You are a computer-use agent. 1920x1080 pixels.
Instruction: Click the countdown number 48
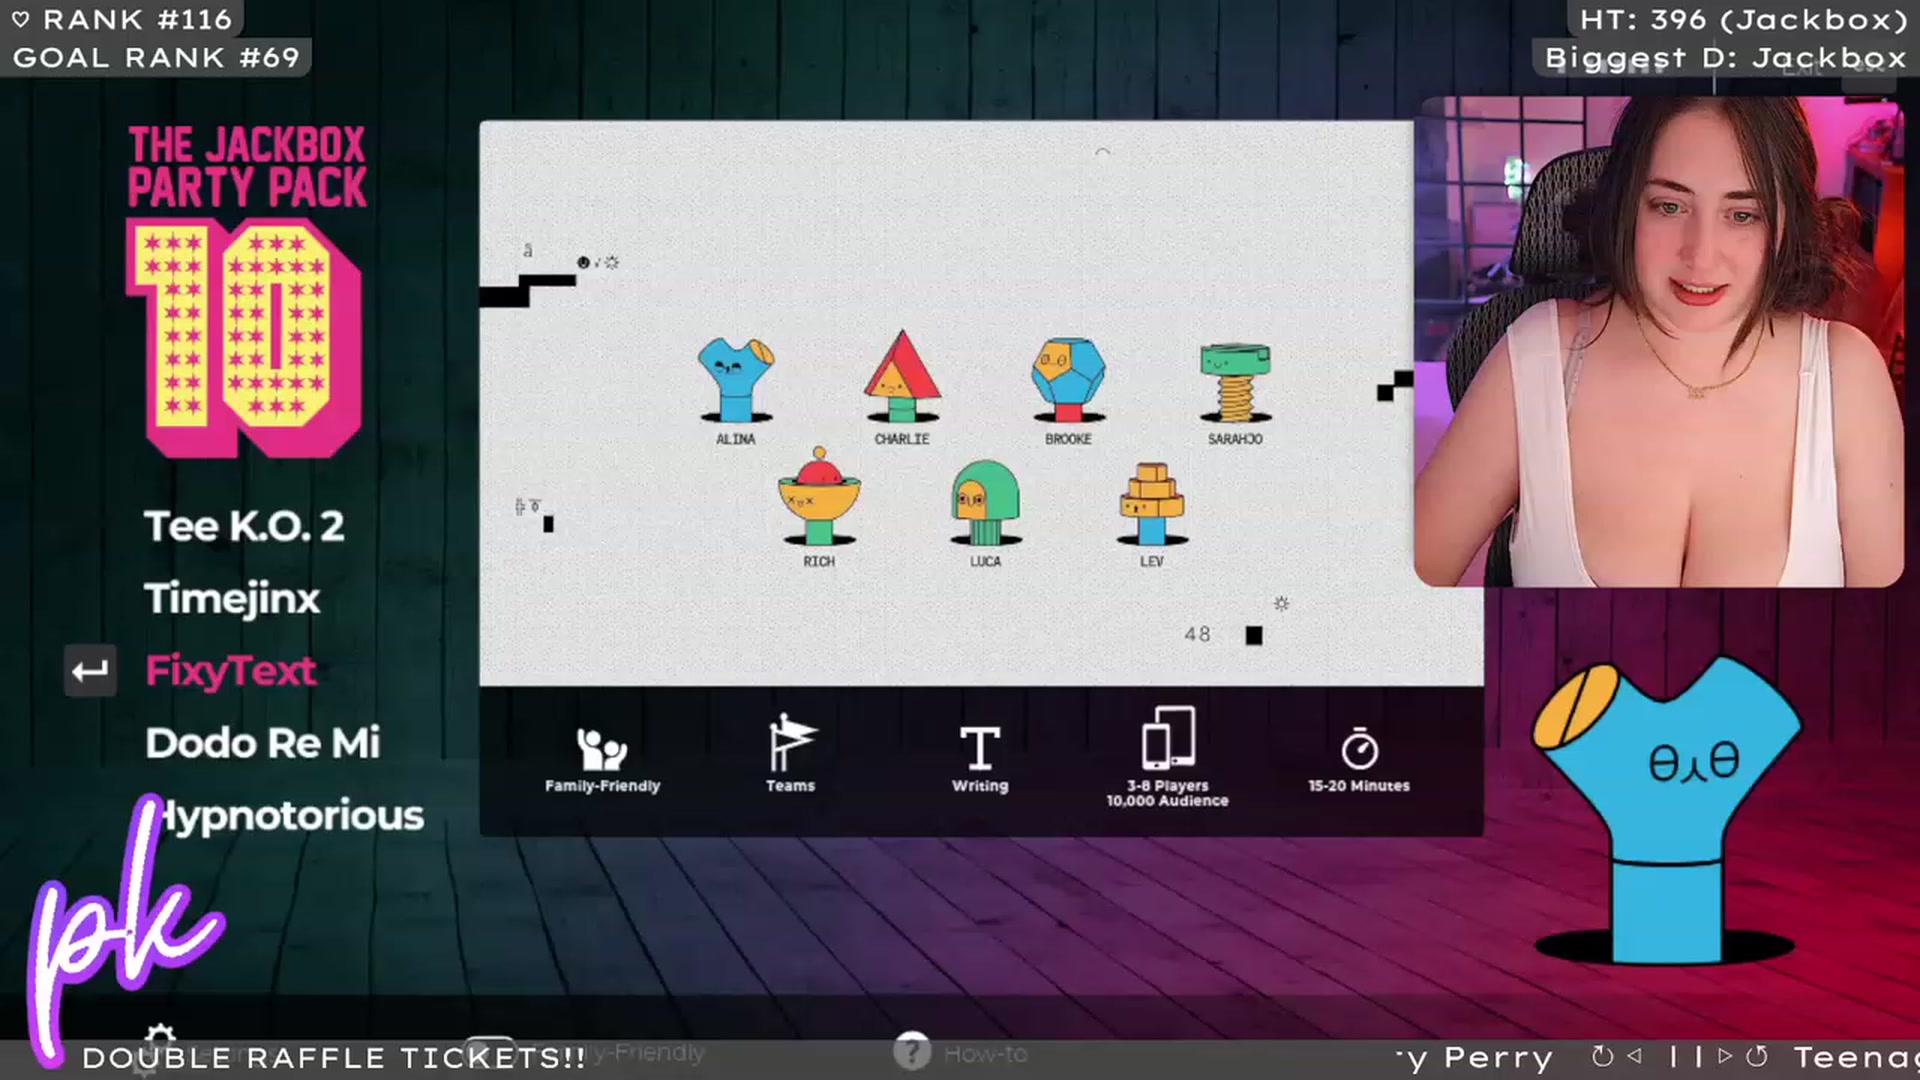(1197, 634)
